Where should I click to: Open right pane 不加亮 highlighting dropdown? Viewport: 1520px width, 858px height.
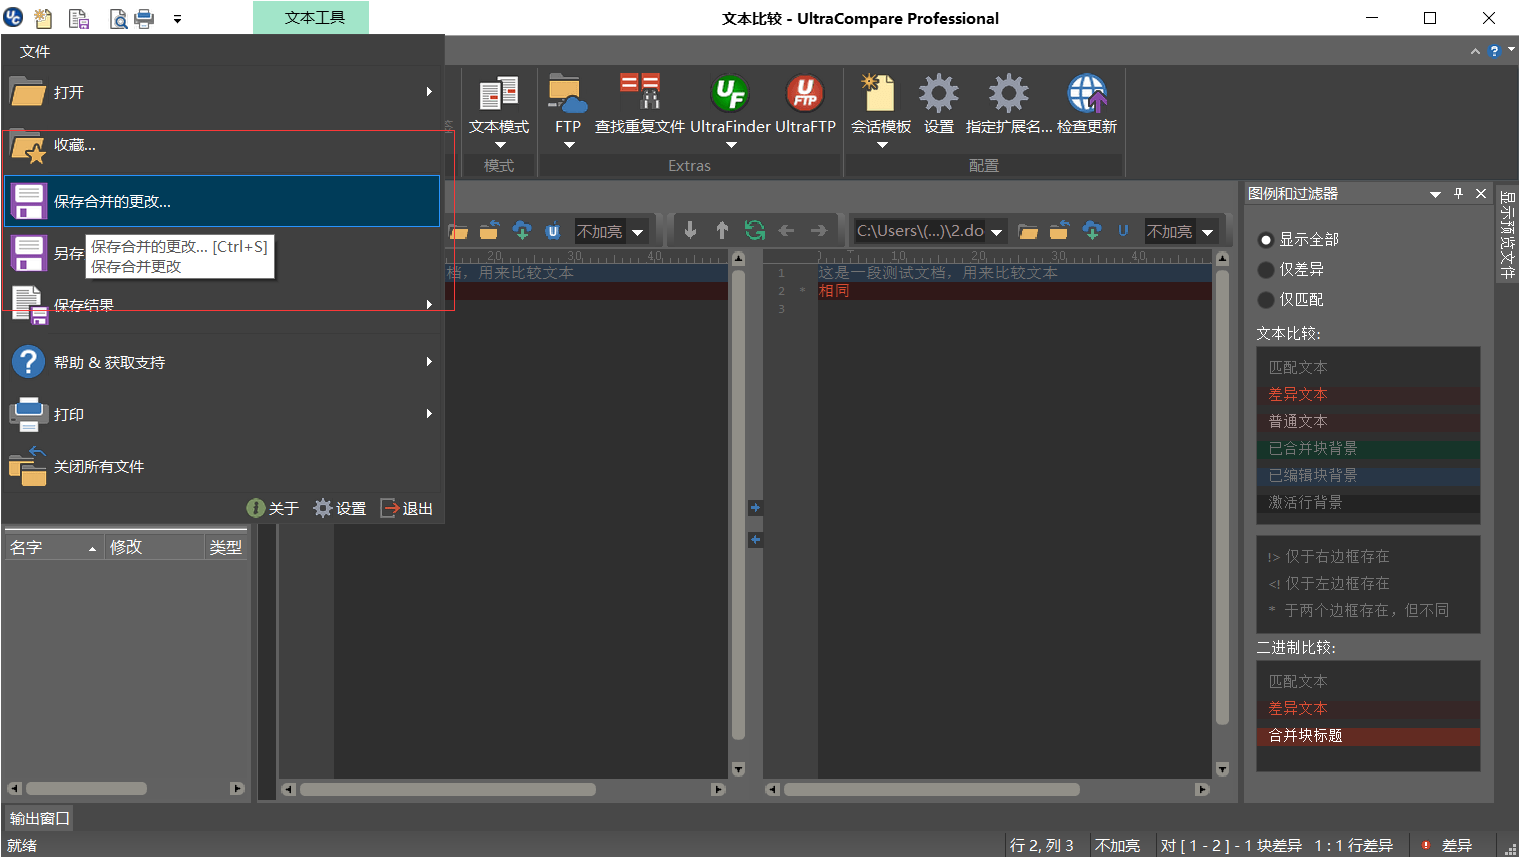point(1208,232)
